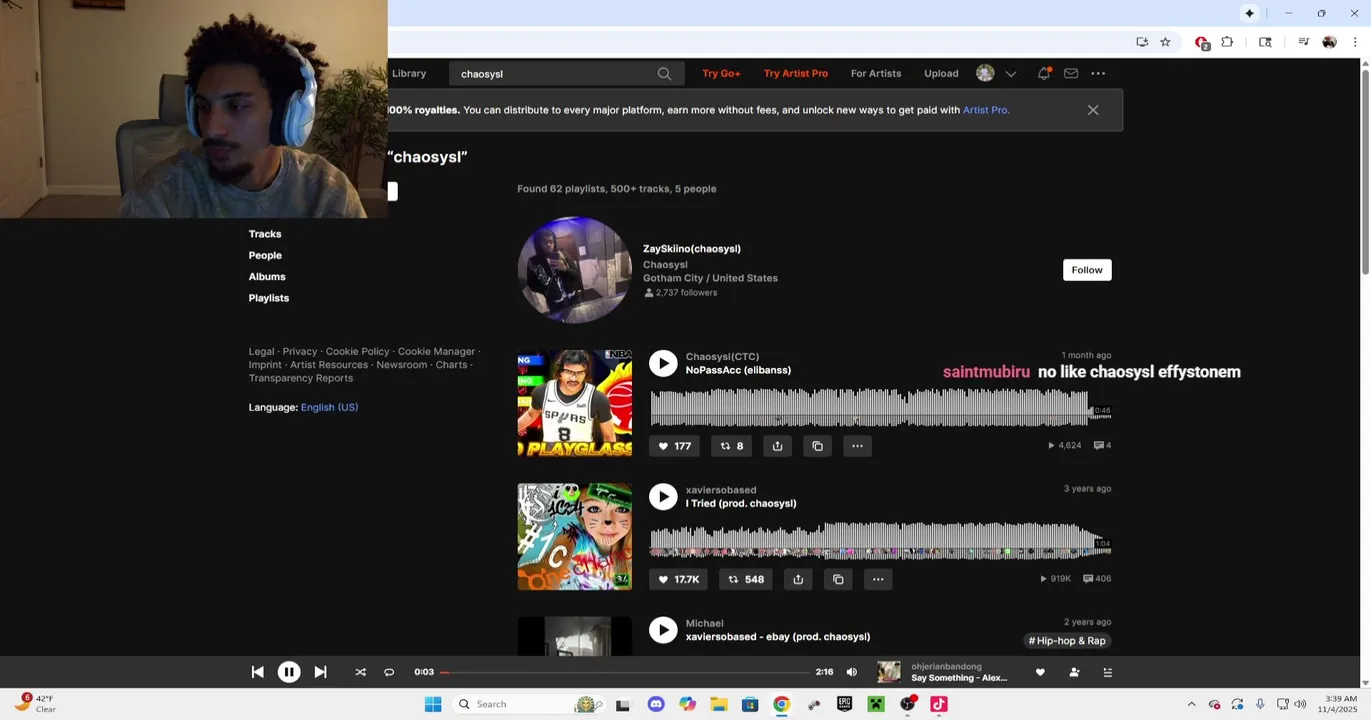1371x720 pixels.
Task: Click Try Go+ link
Action: pos(721,73)
